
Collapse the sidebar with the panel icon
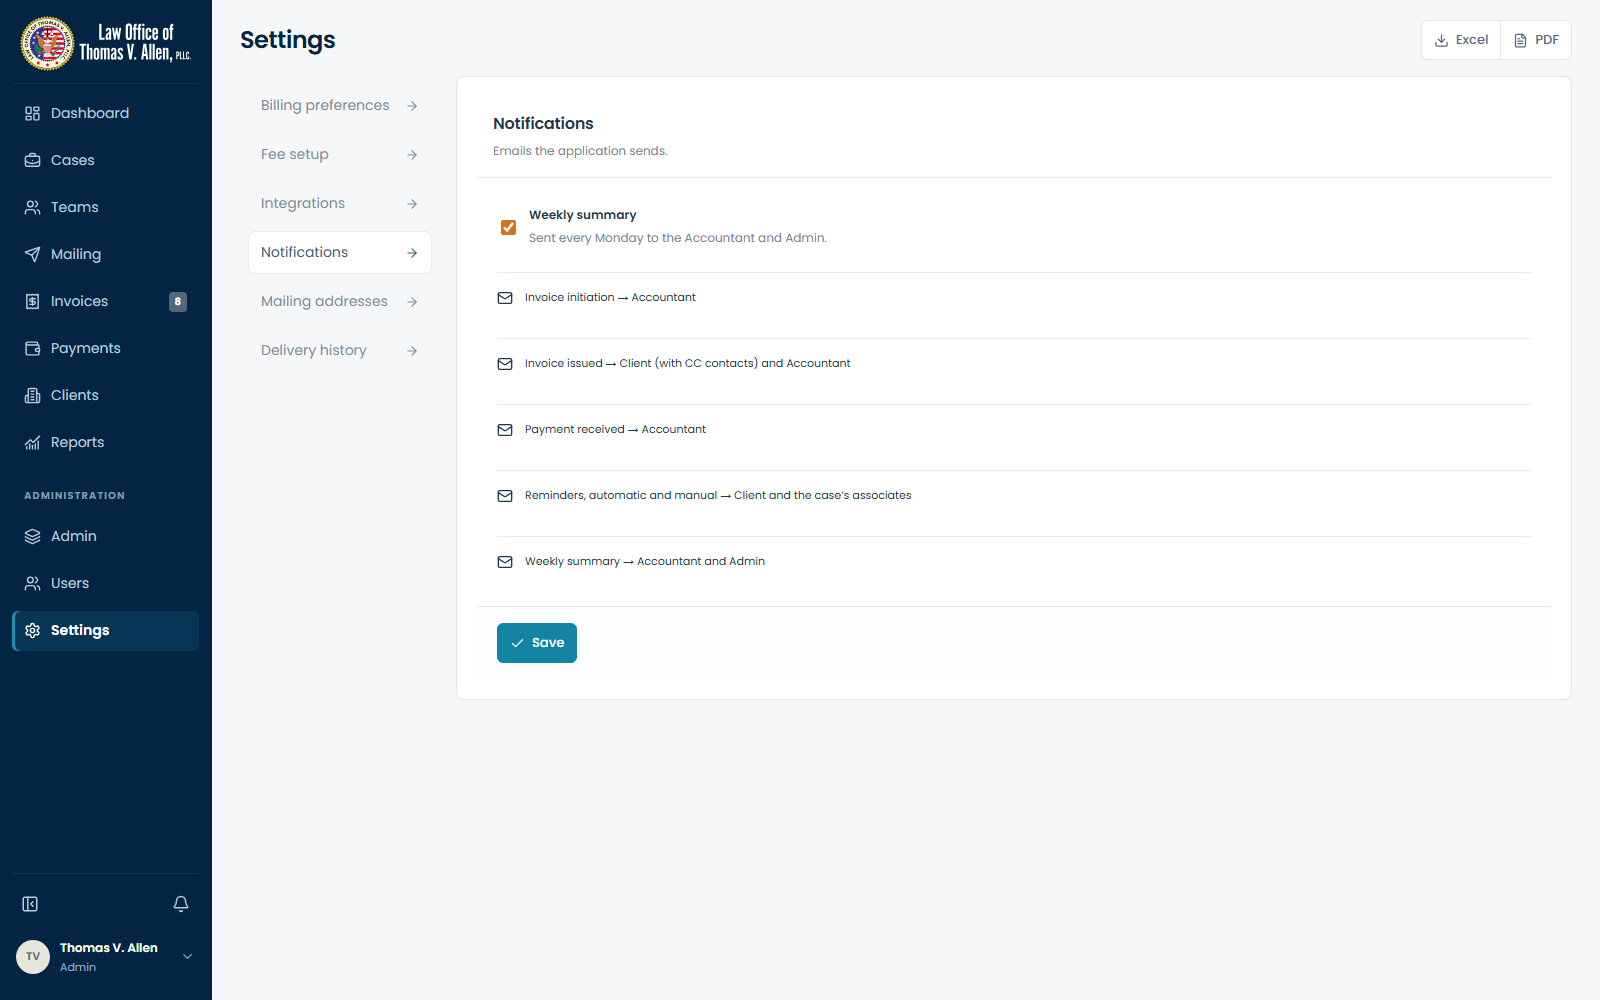[x=30, y=904]
